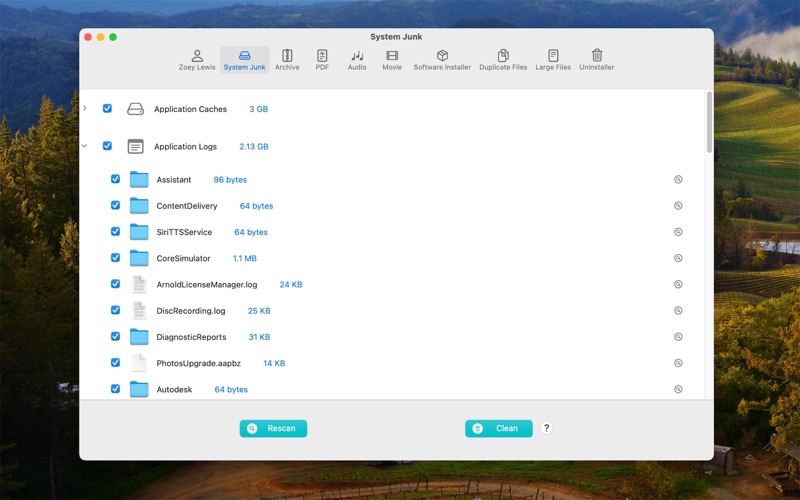
Task: Click the 1.1 MB size value
Action: pos(244,259)
